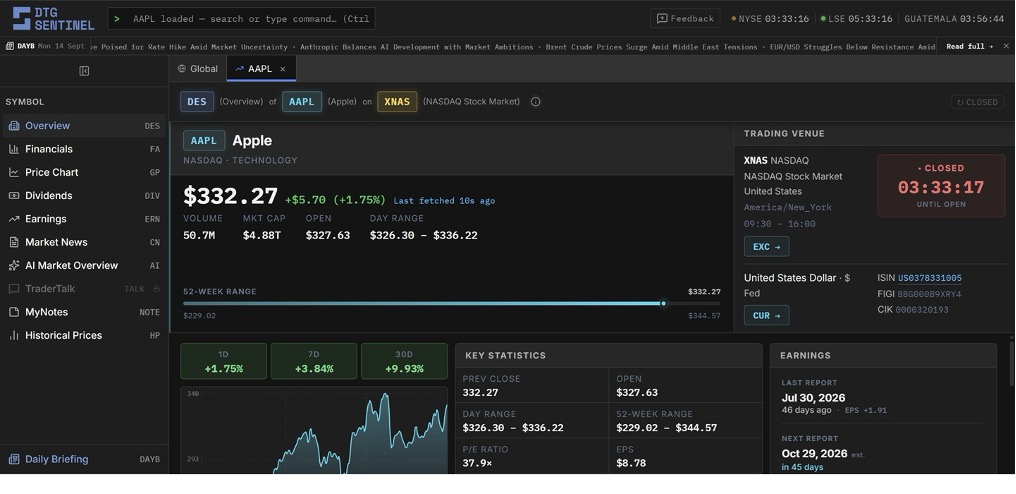The height and width of the screenshot is (494, 1016).
Task: Click the TraderTalk lock icon
Action: 156,289
